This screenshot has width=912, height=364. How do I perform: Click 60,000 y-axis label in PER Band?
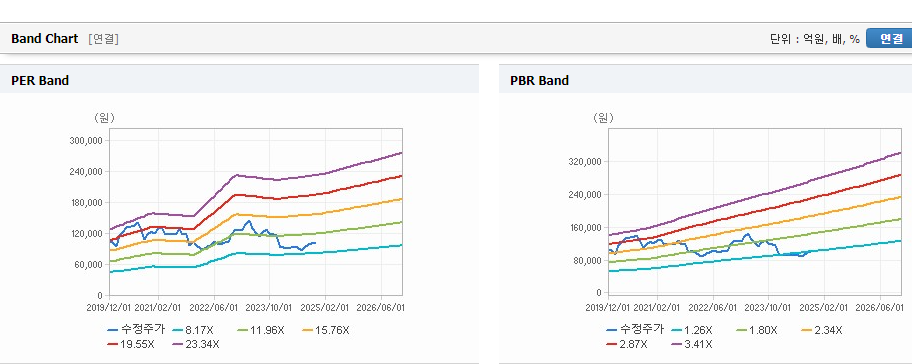(88, 265)
